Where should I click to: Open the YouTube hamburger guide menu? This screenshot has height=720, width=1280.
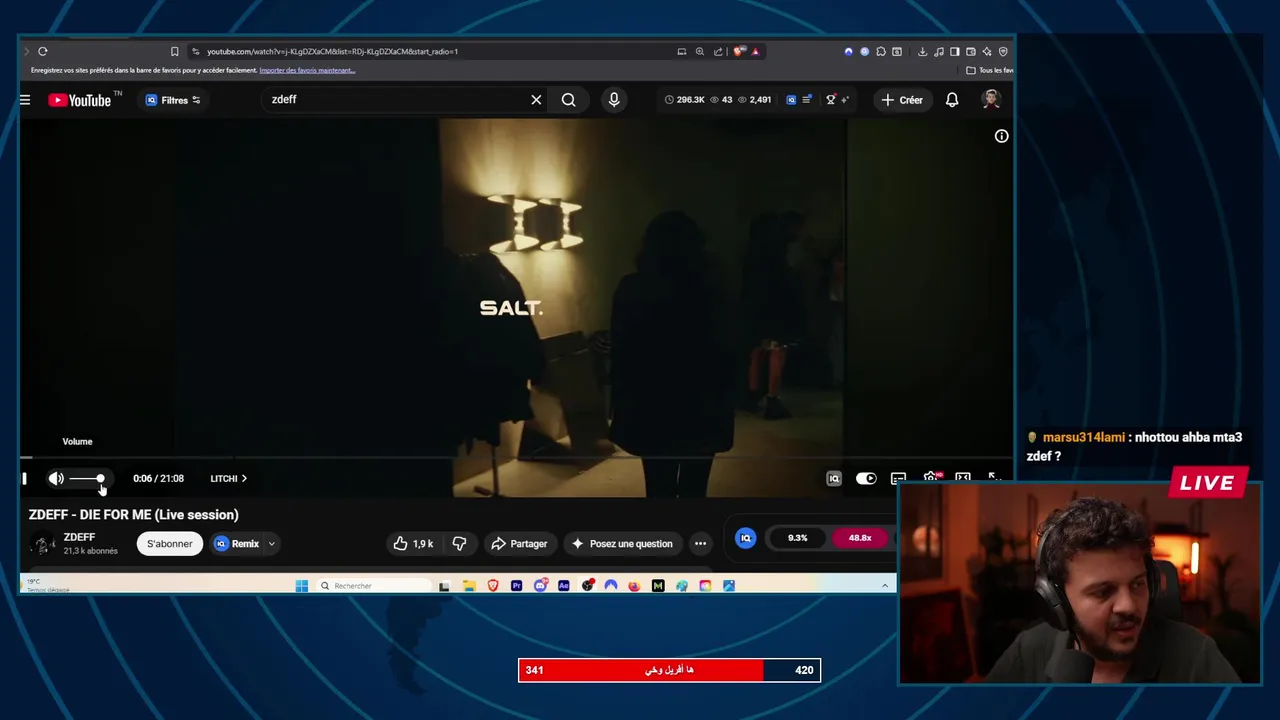pos(25,100)
